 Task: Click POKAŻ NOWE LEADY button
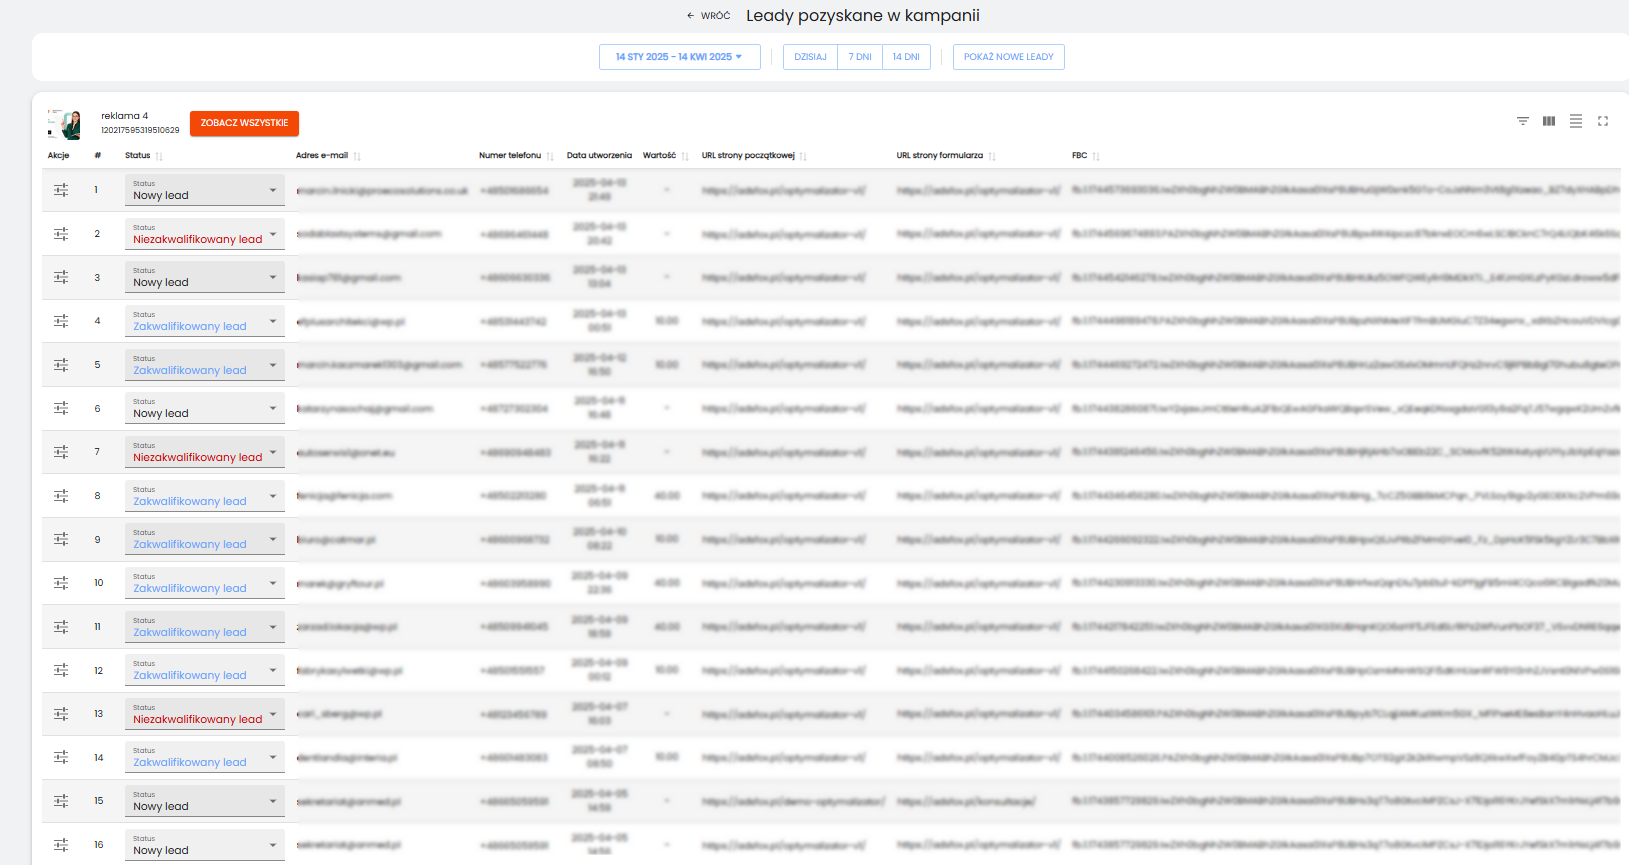tap(1008, 57)
